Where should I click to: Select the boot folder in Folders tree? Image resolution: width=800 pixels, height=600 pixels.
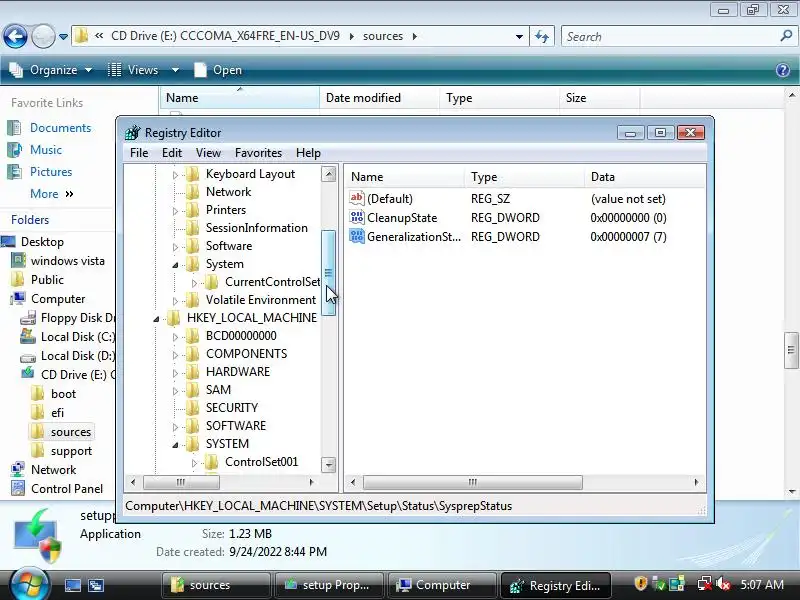63,394
